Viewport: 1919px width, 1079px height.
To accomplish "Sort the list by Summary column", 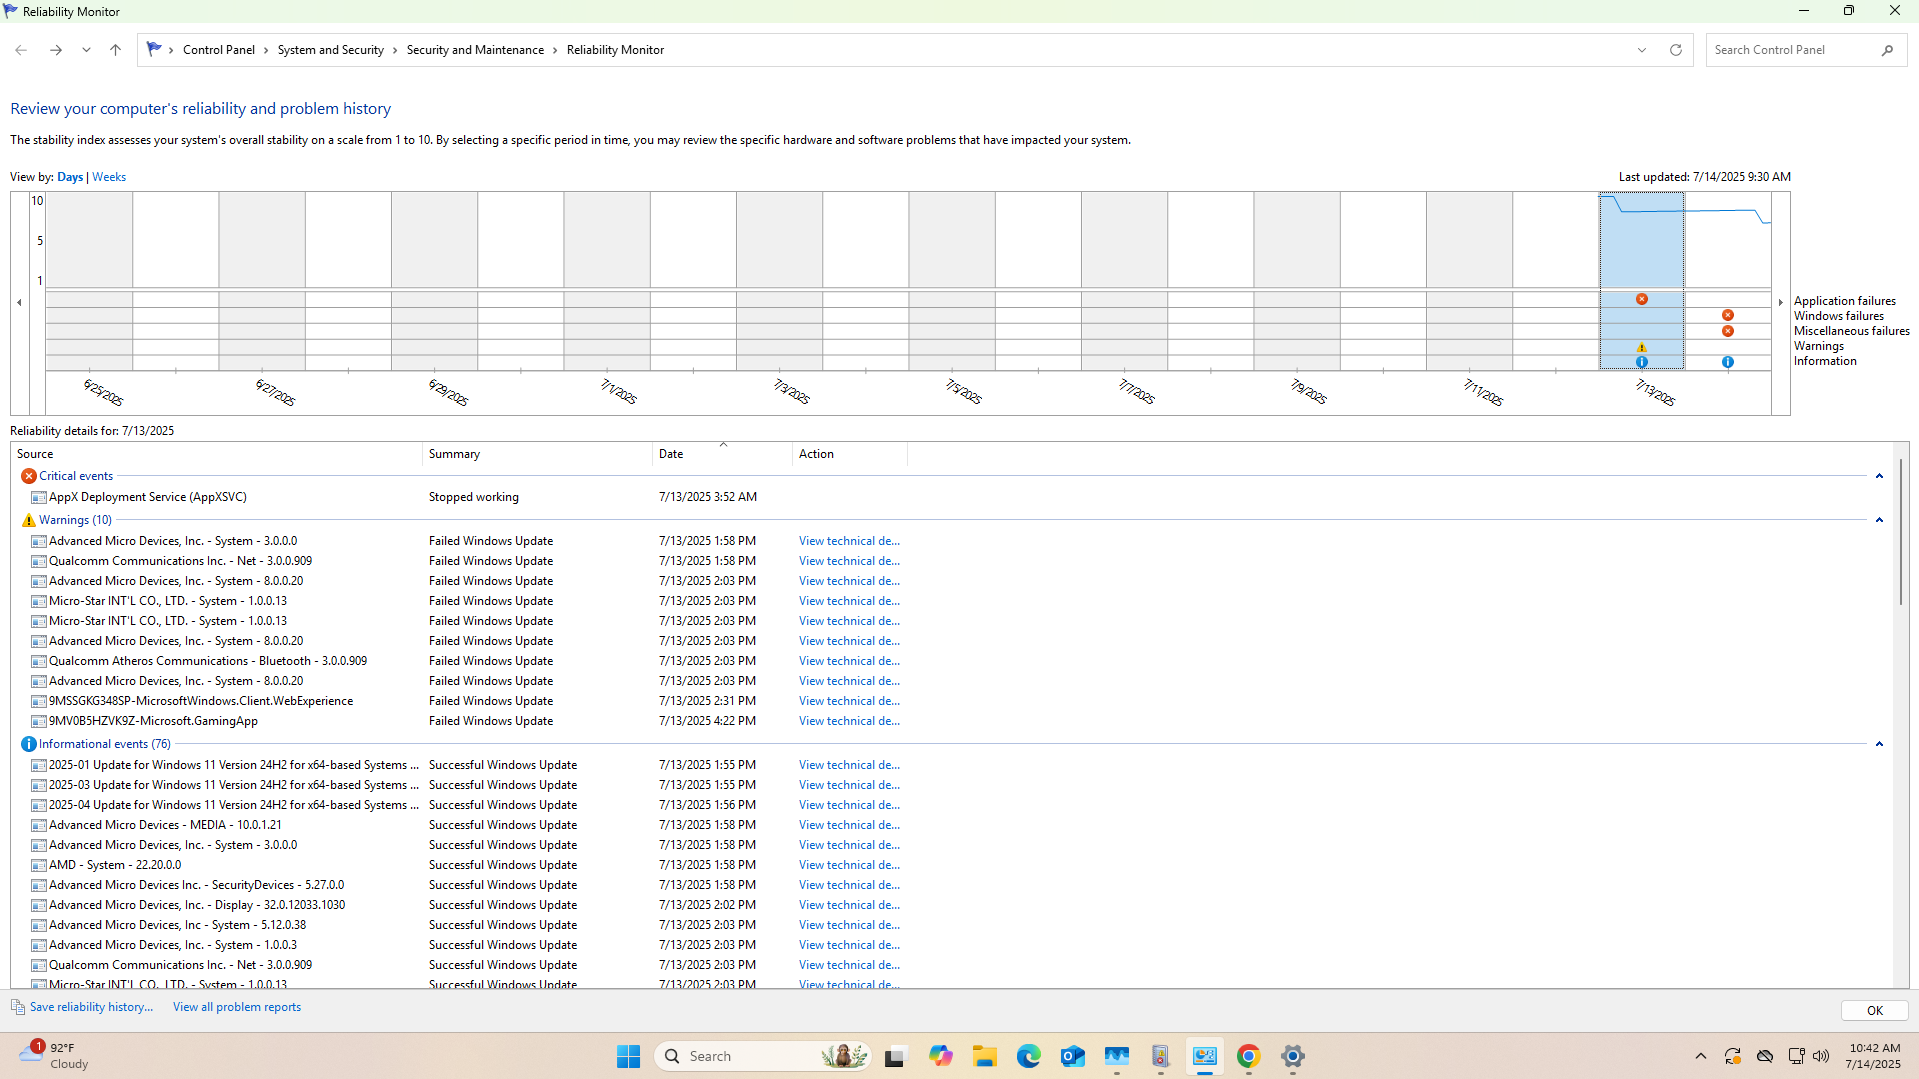I will tap(454, 454).
